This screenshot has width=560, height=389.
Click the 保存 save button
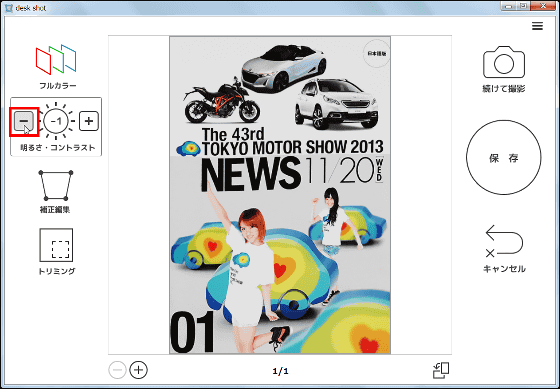click(504, 158)
